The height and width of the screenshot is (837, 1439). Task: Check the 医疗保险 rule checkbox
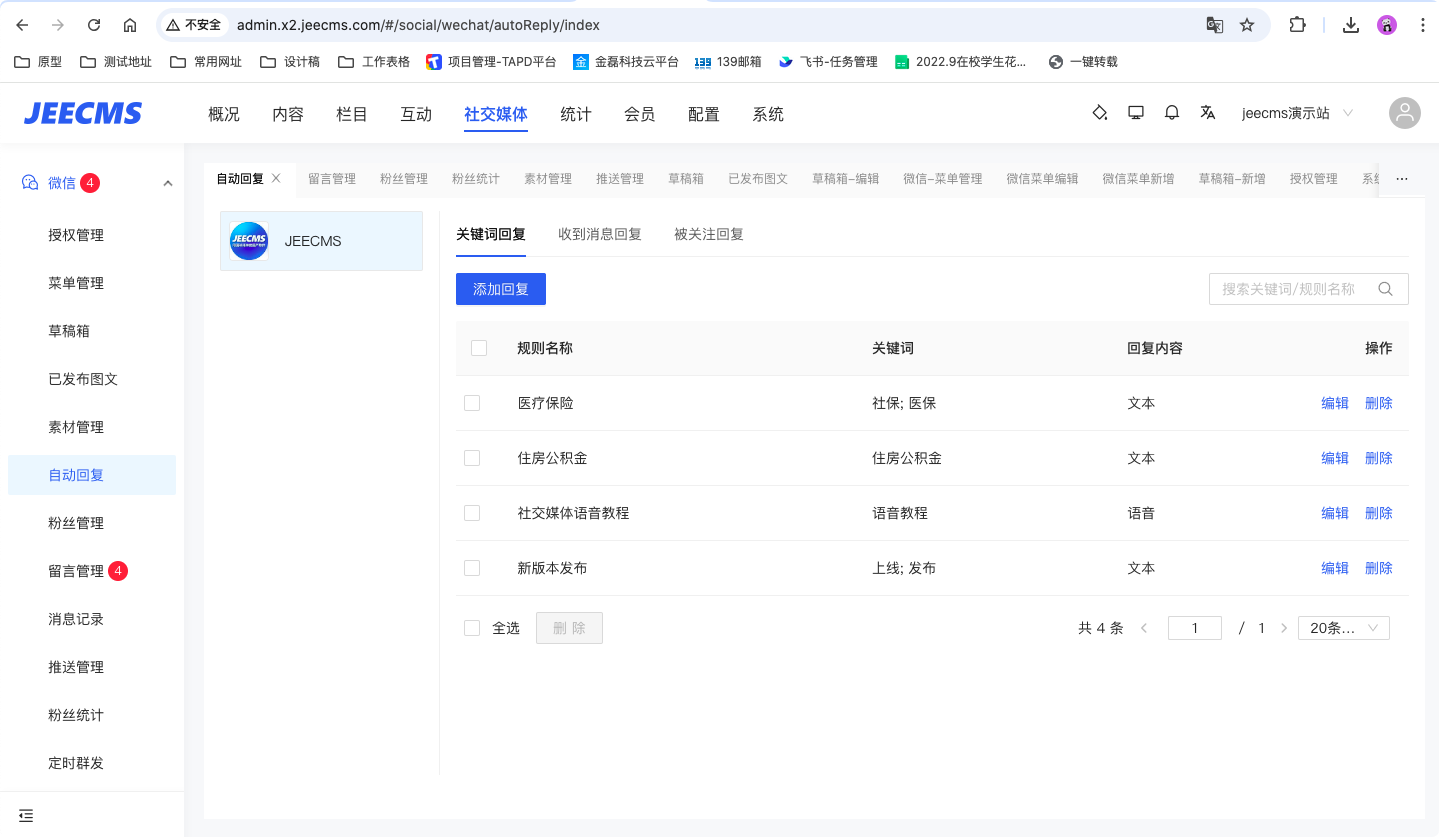(472, 403)
